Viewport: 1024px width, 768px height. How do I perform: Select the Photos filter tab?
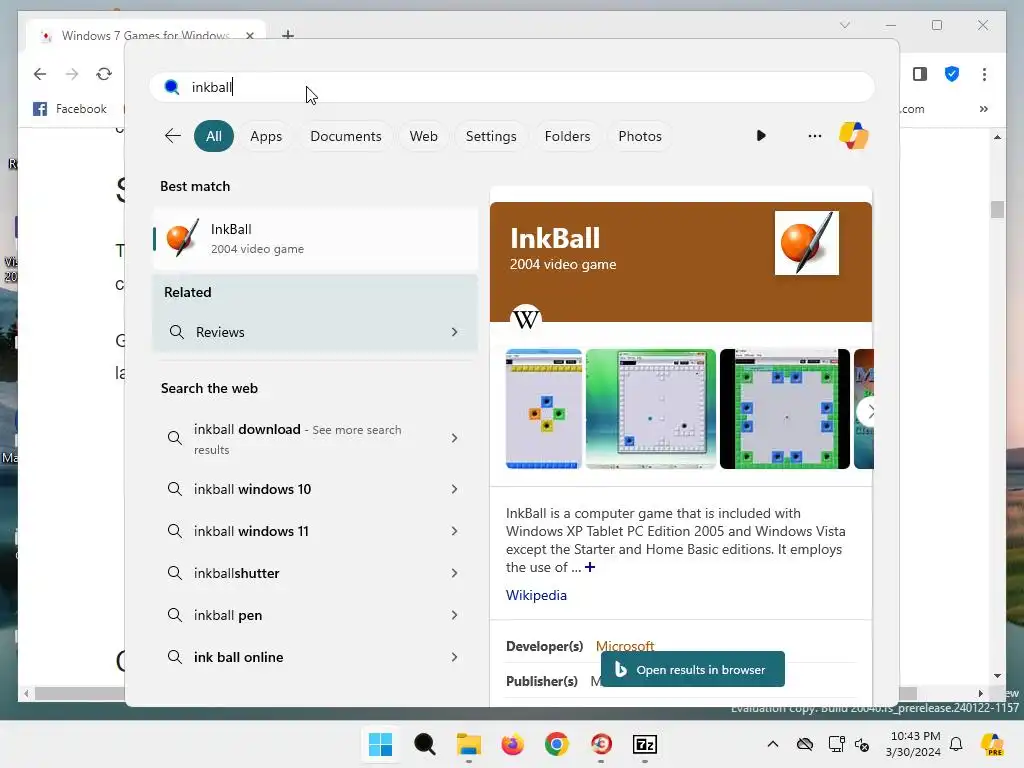pyautogui.click(x=640, y=136)
